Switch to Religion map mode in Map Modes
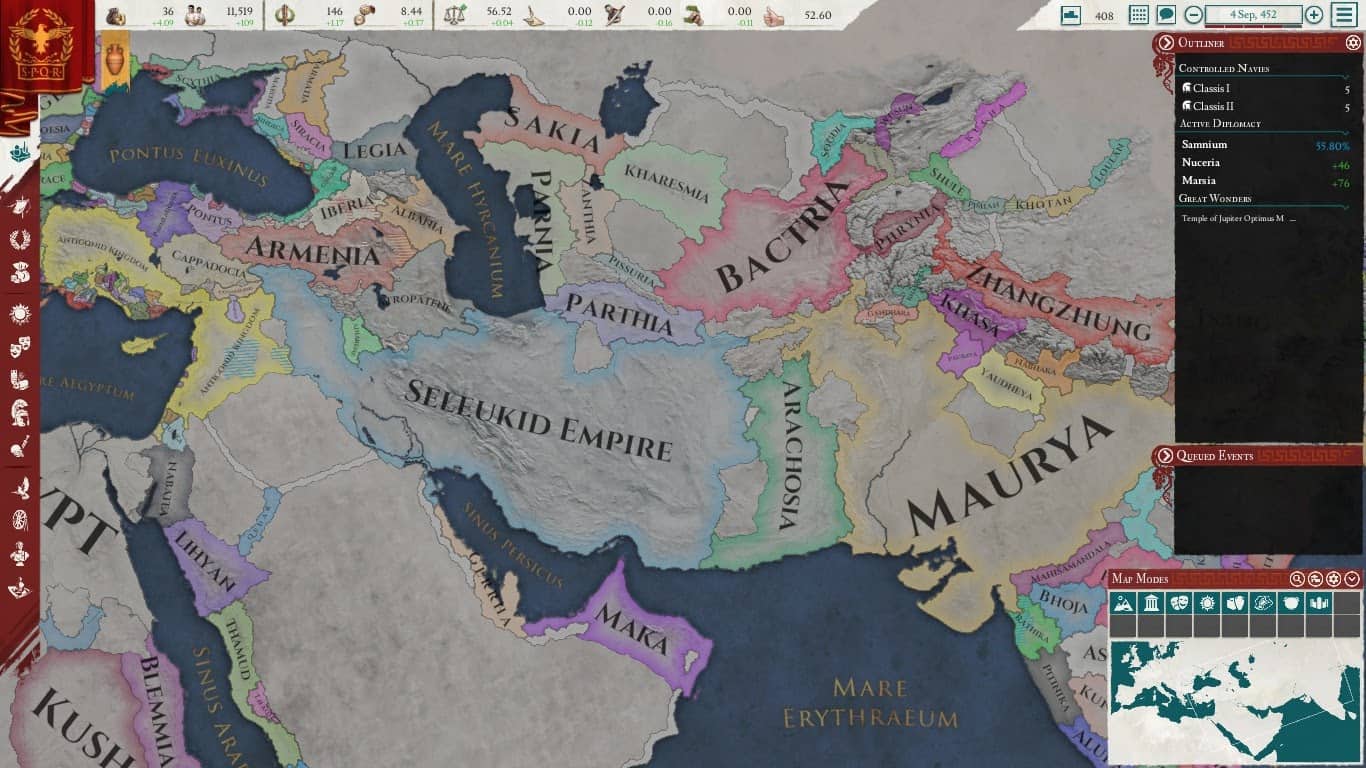The width and height of the screenshot is (1366, 768). click(x=1207, y=603)
